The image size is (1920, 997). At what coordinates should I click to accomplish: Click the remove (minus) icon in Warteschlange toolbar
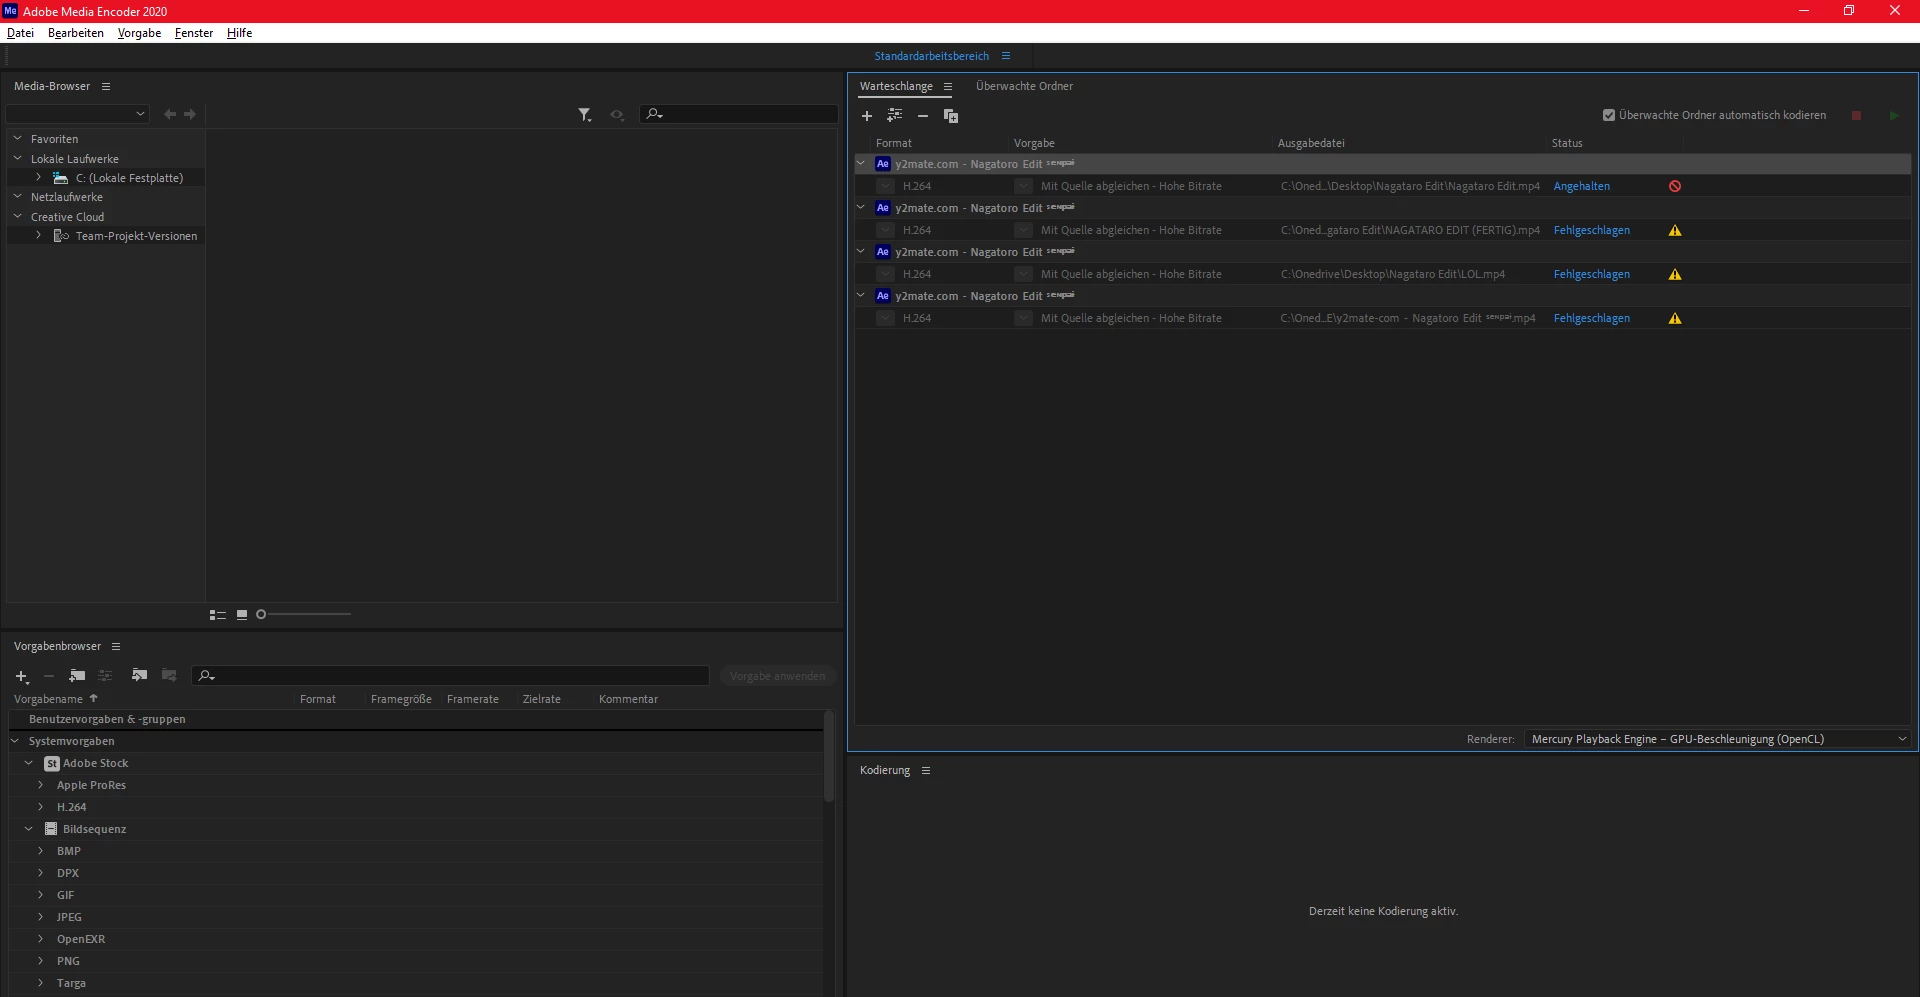point(923,116)
